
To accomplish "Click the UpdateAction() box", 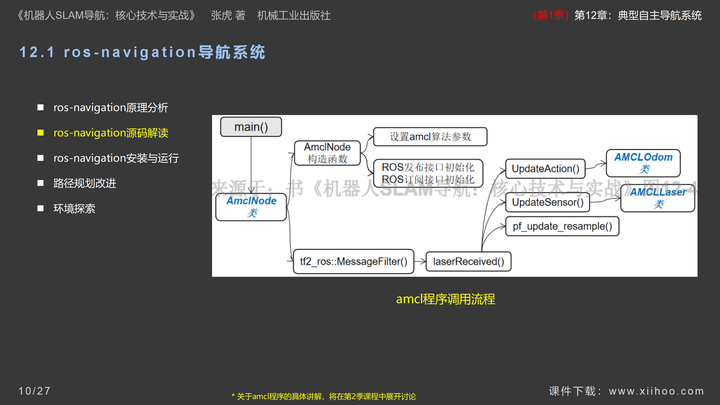I will coord(545,169).
